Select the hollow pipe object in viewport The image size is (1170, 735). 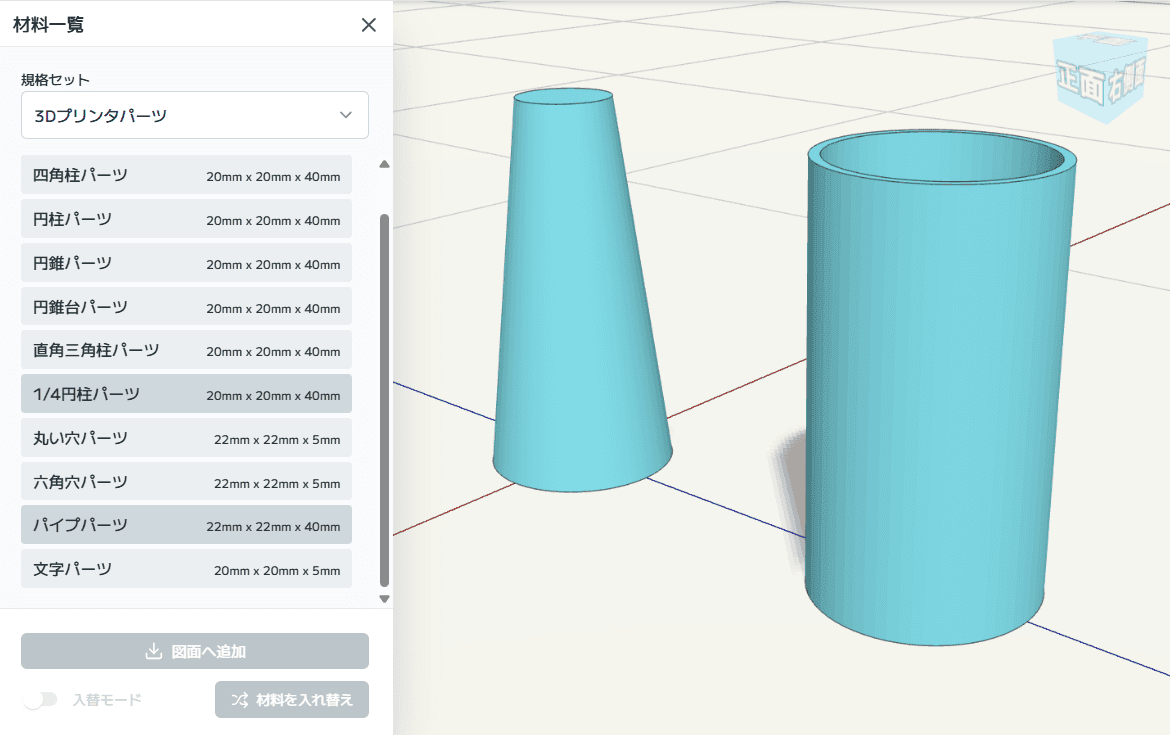click(938, 400)
